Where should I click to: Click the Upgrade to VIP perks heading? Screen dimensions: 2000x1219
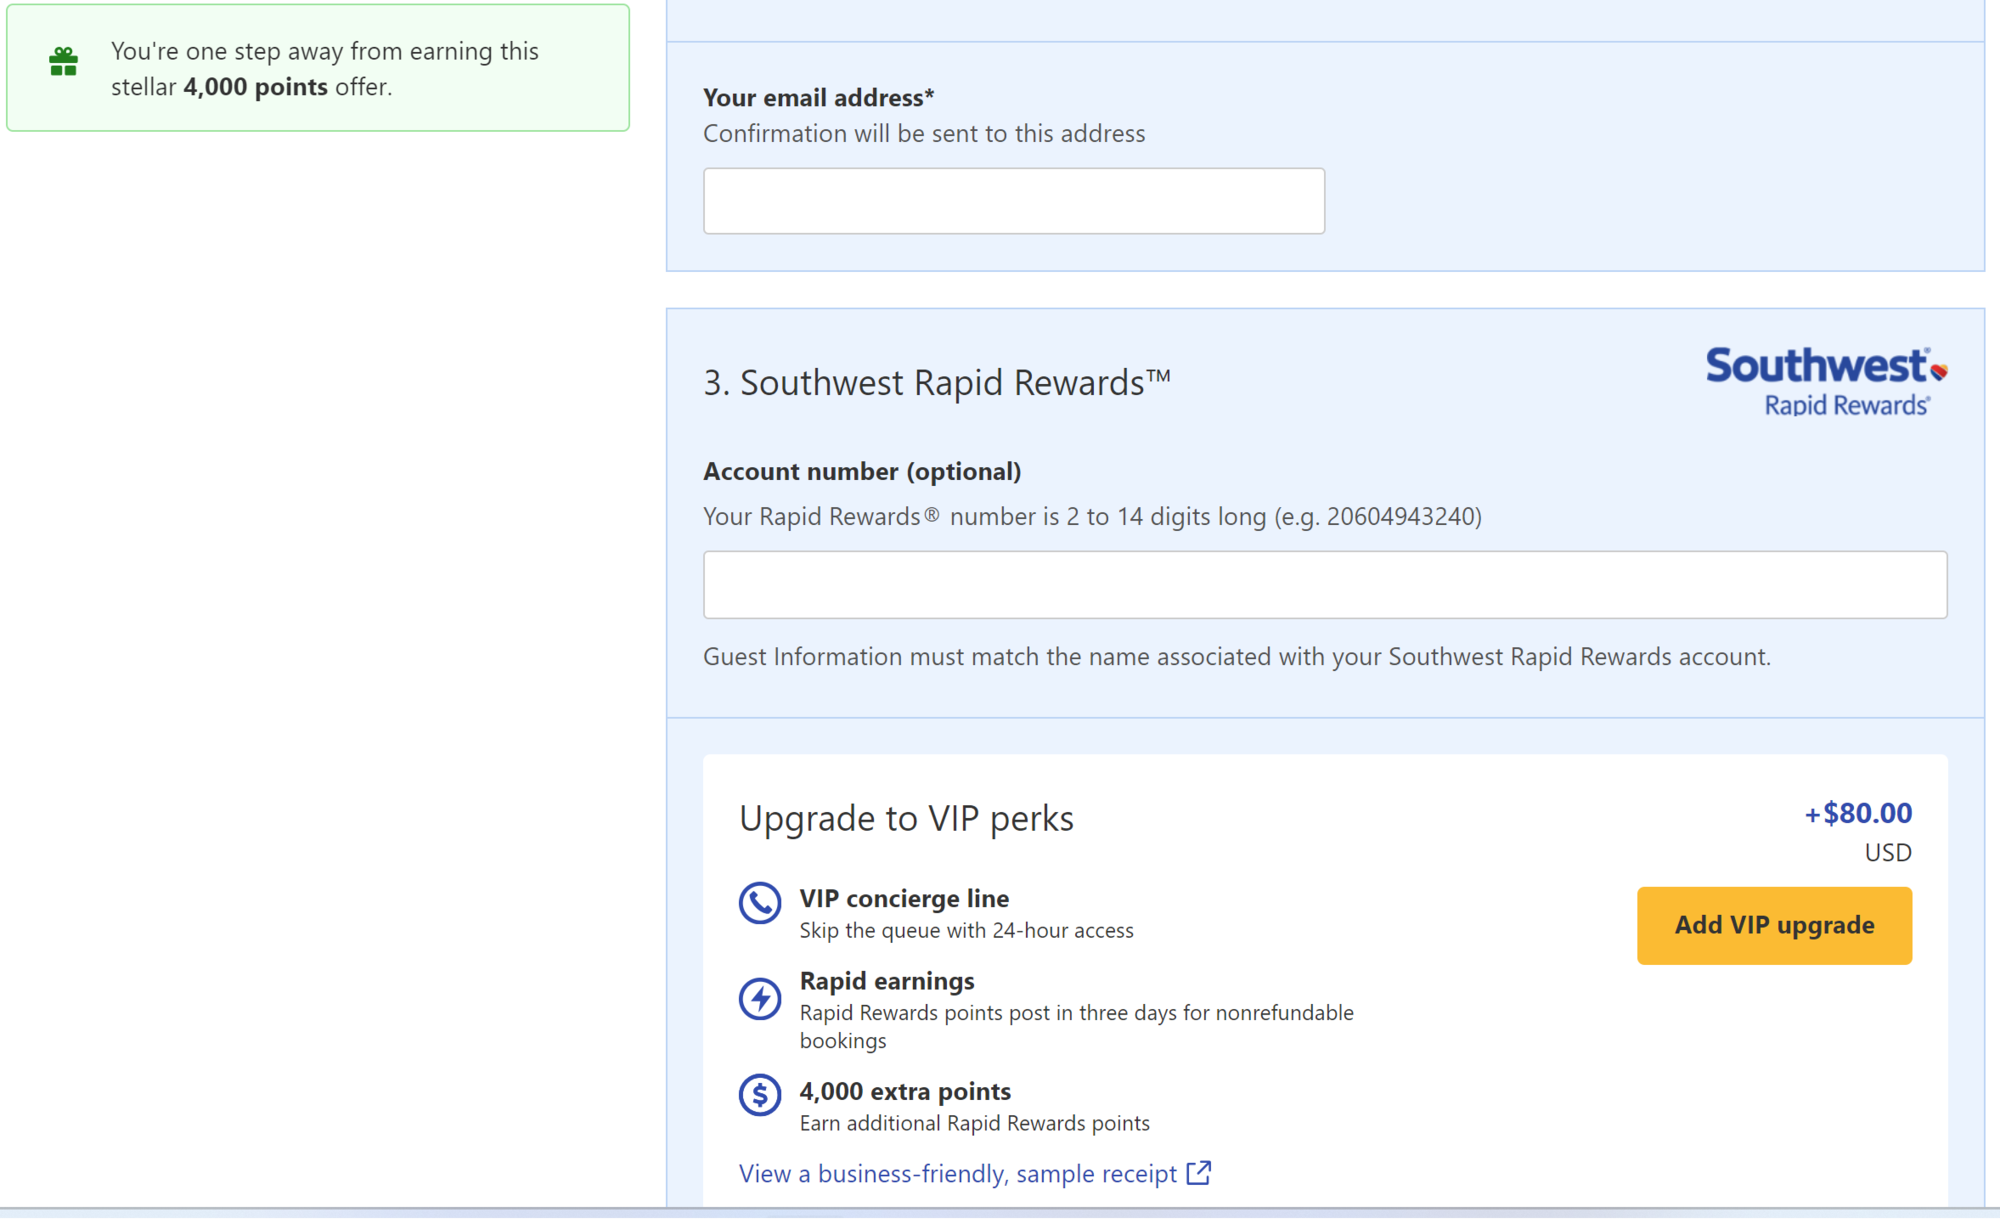[x=906, y=818]
